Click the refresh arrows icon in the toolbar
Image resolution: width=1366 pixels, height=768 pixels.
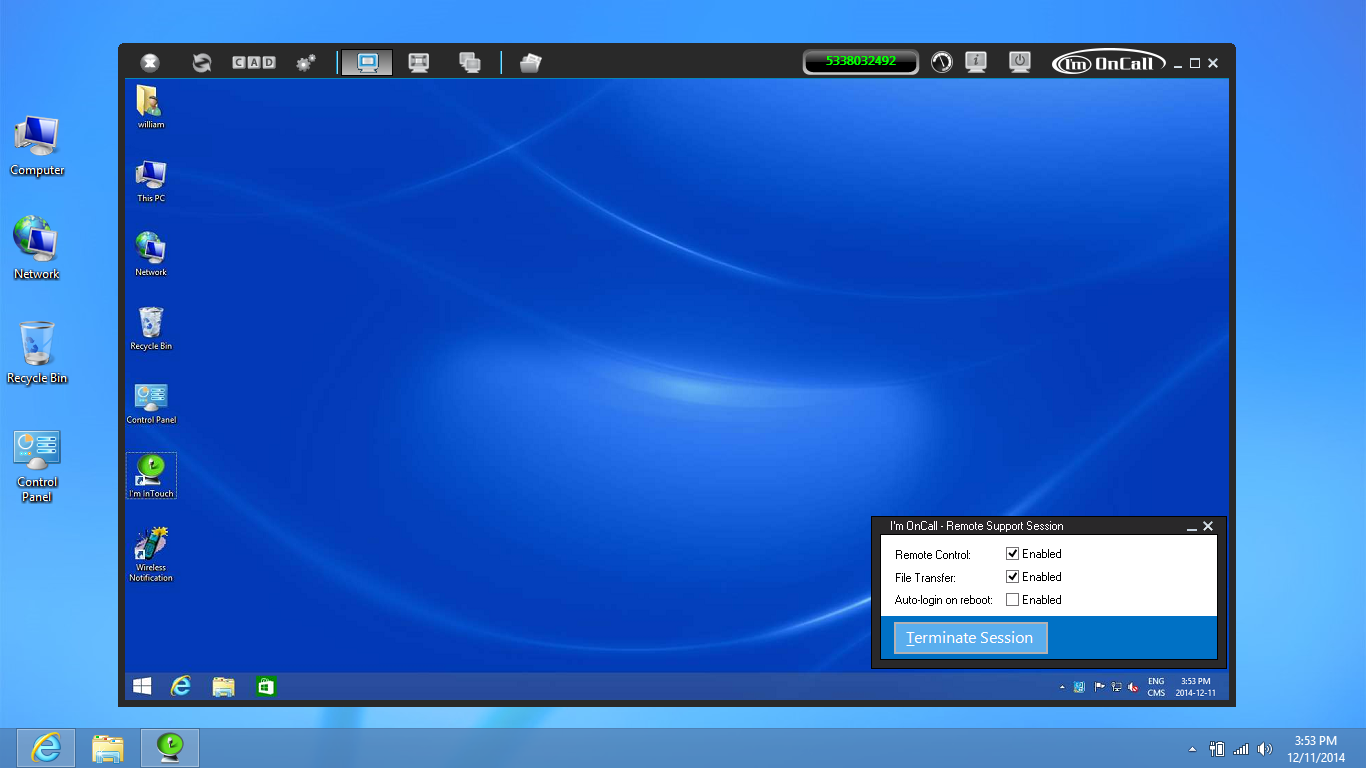point(202,63)
